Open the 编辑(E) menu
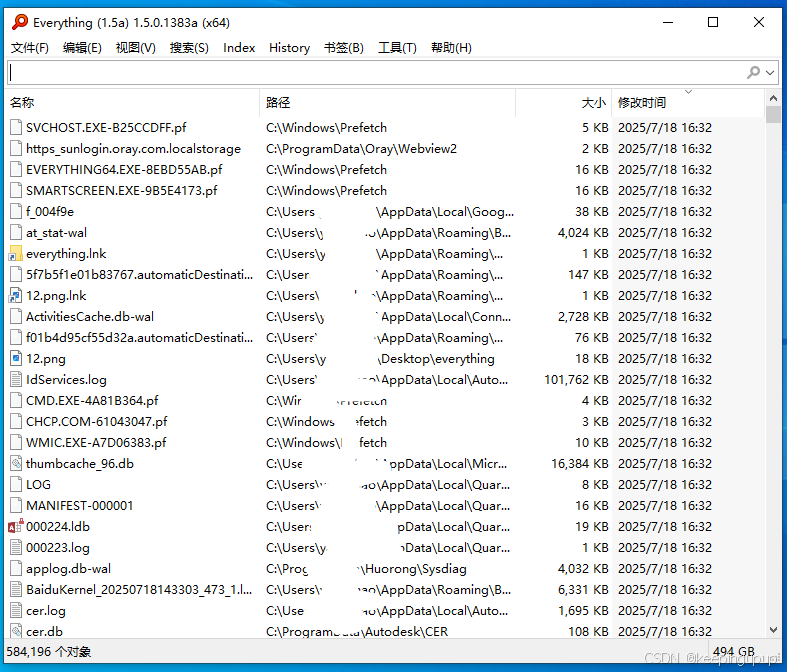Viewport: 787px width, 672px height. [x=82, y=48]
